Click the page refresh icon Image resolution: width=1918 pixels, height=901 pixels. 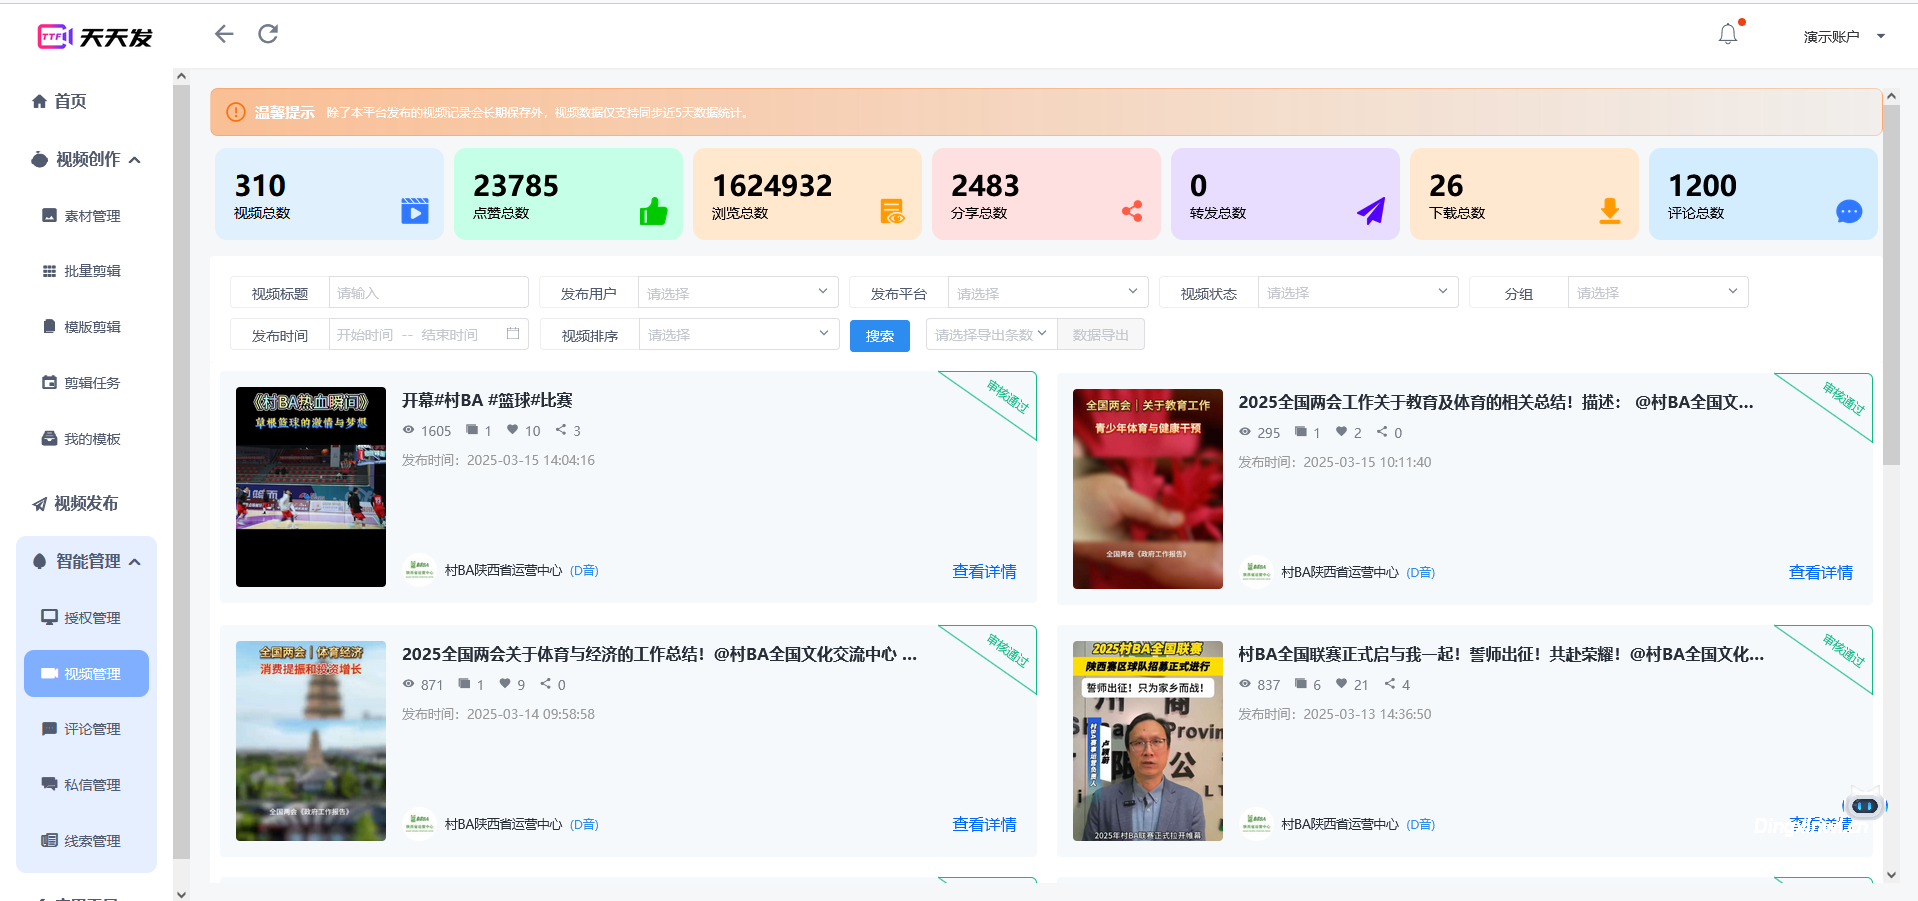tap(267, 33)
